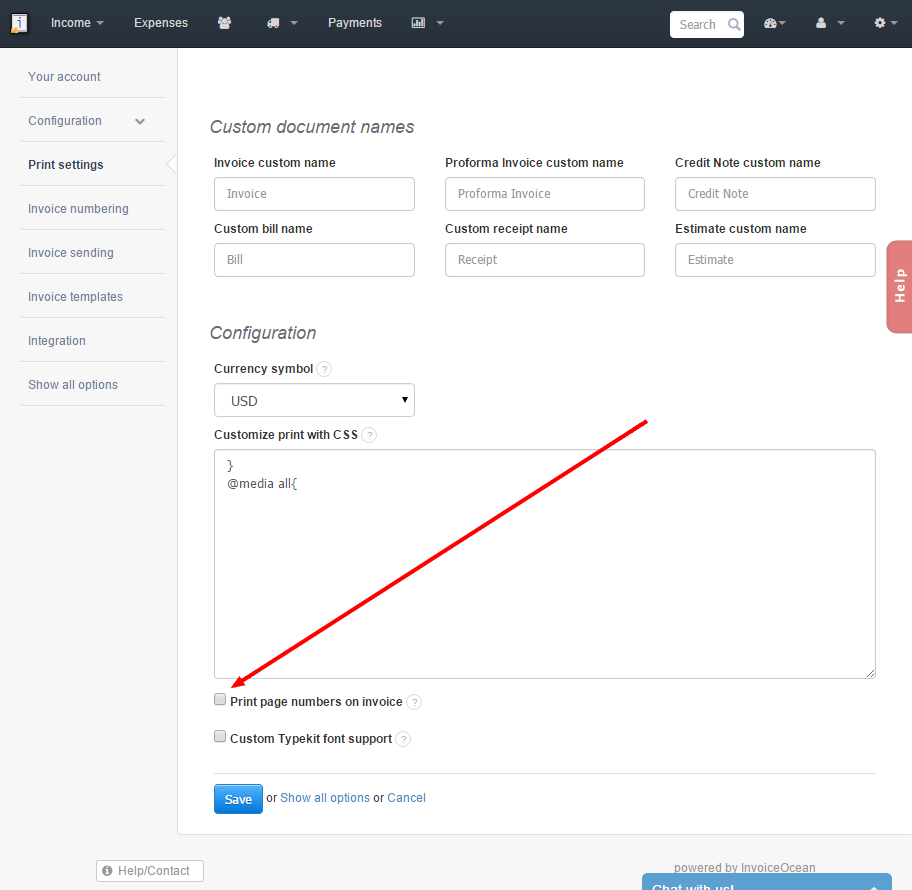Image resolution: width=912 pixels, height=890 pixels.
Task: Click the Credit Note custom name field
Action: (775, 194)
